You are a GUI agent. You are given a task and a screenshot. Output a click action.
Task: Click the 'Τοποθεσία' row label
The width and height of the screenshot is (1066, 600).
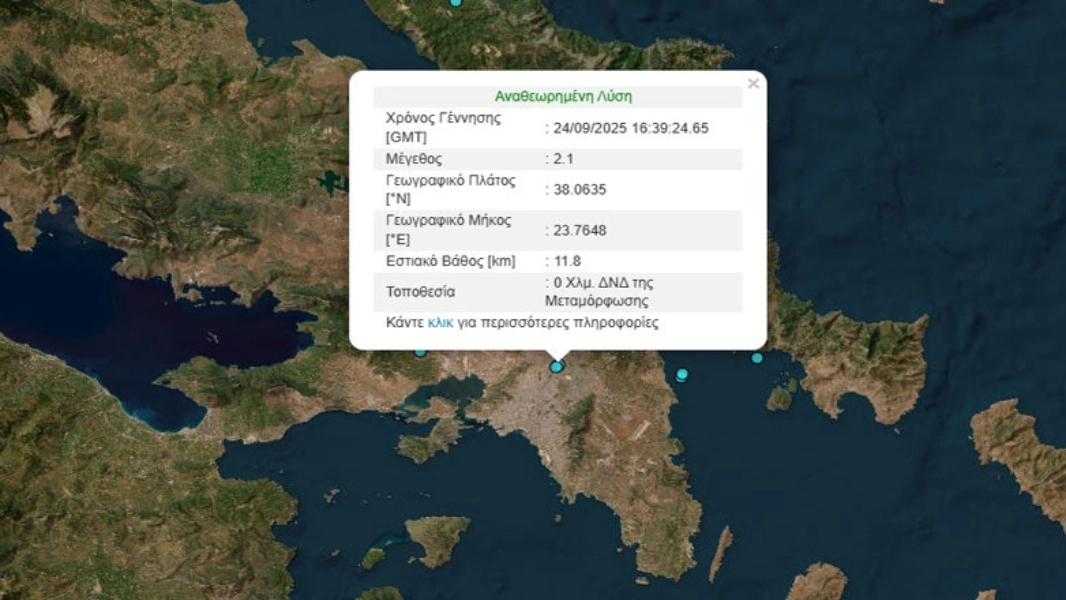(x=420, y=292)
